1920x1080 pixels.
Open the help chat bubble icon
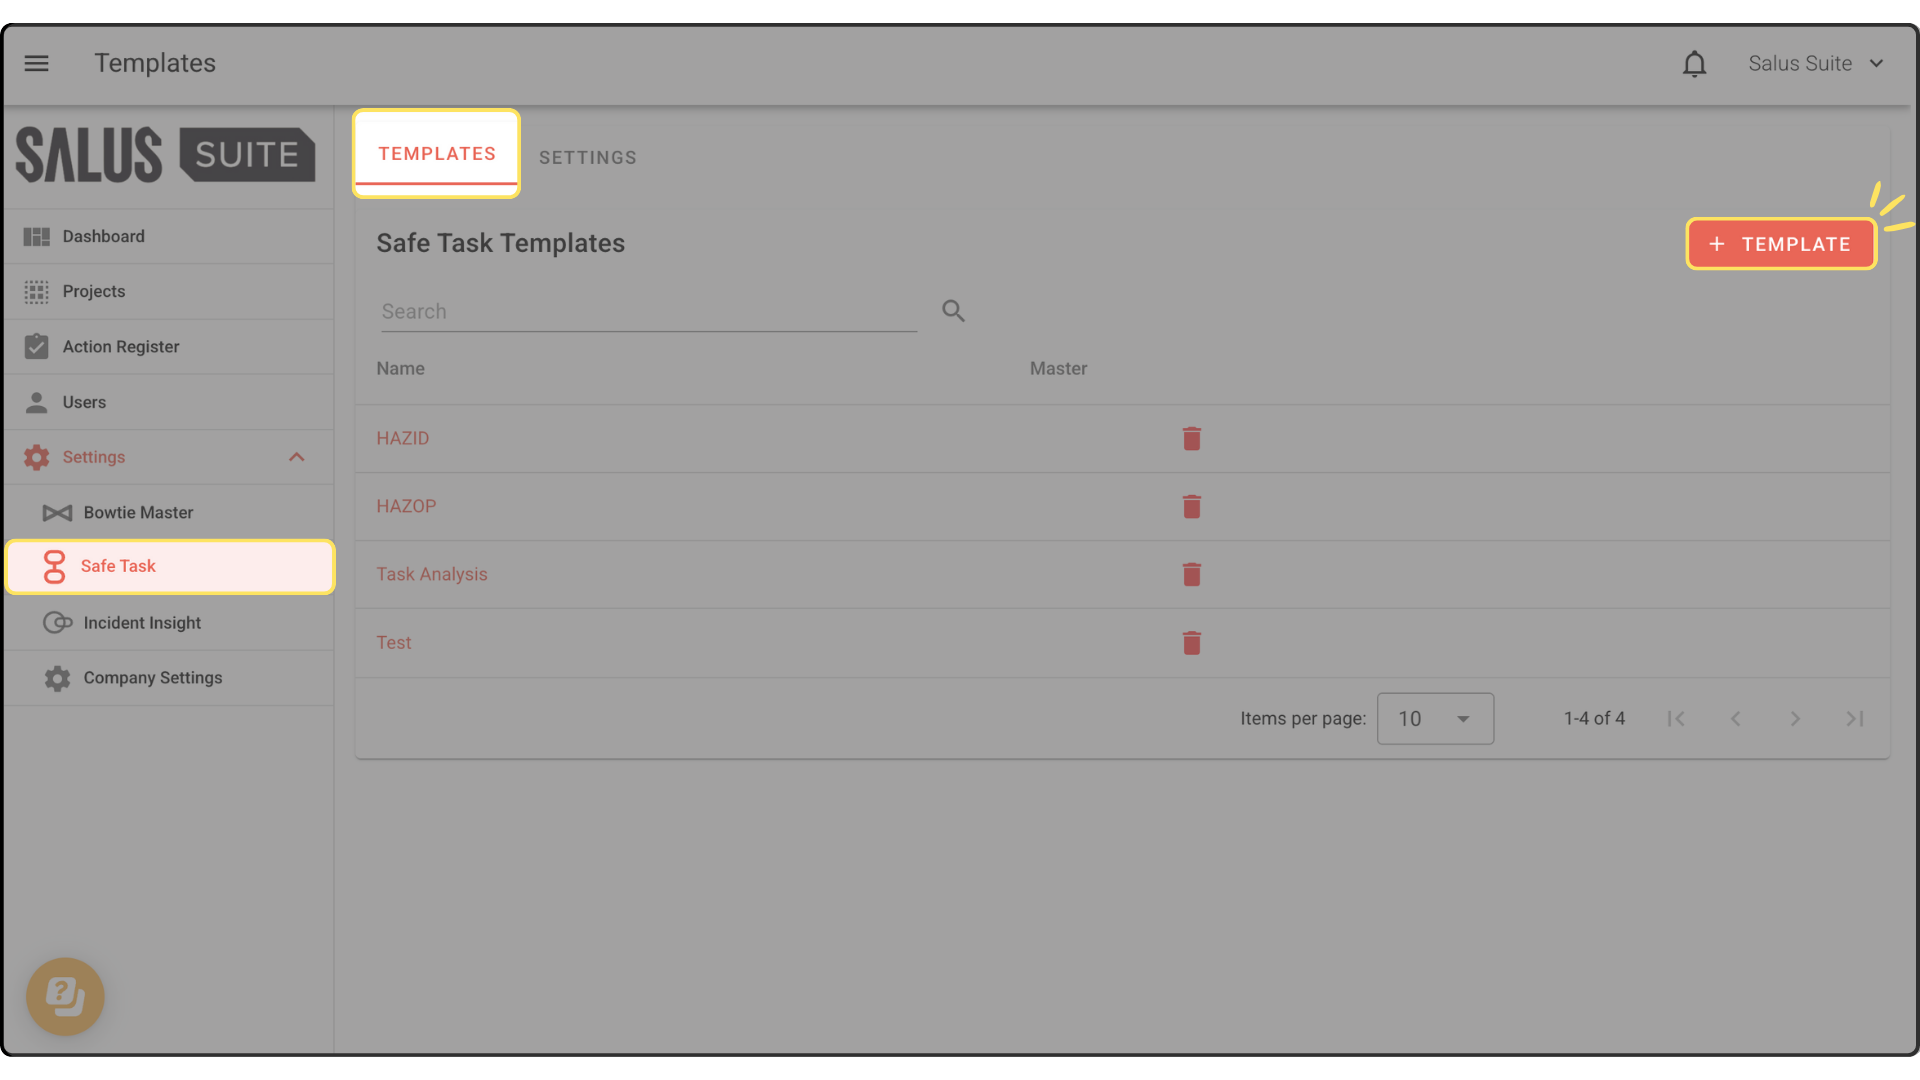65,996
